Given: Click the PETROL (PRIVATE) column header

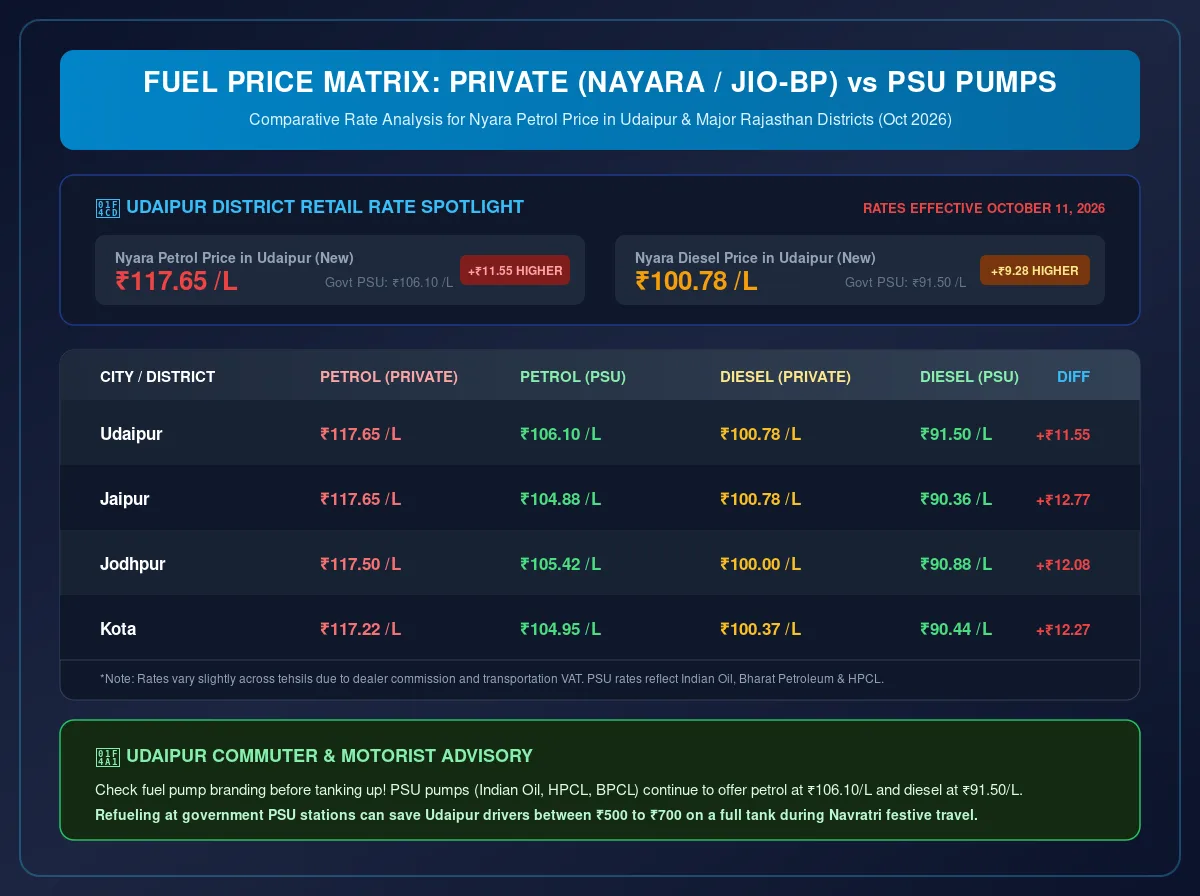Looking at the screenshot, I should click(x=389, y=377).
